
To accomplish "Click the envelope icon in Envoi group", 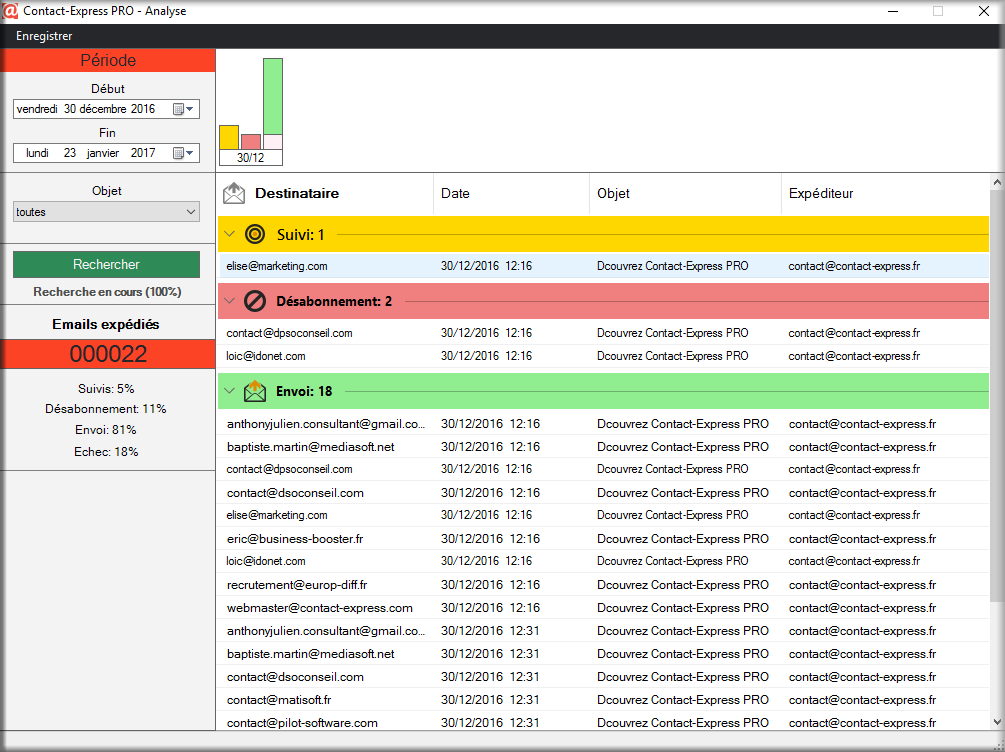I will point(255,391).
